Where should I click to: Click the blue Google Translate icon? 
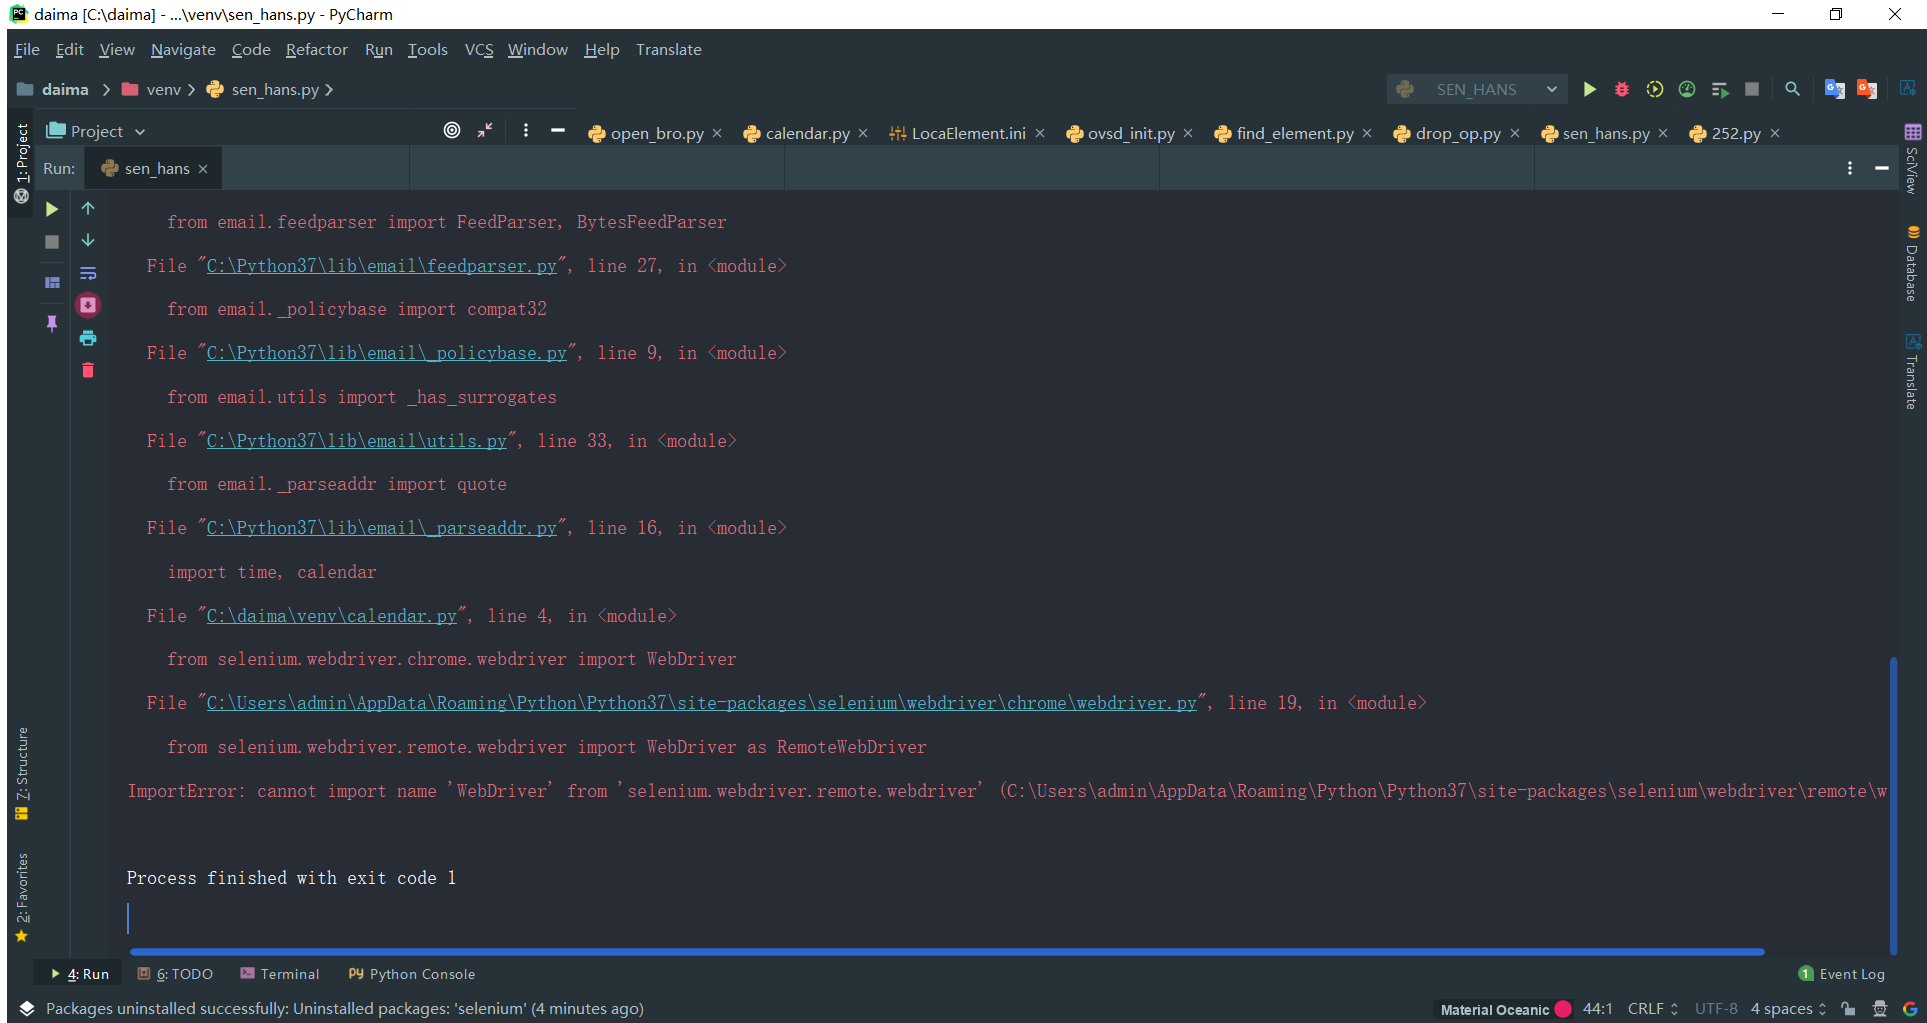click(1835, 89)
